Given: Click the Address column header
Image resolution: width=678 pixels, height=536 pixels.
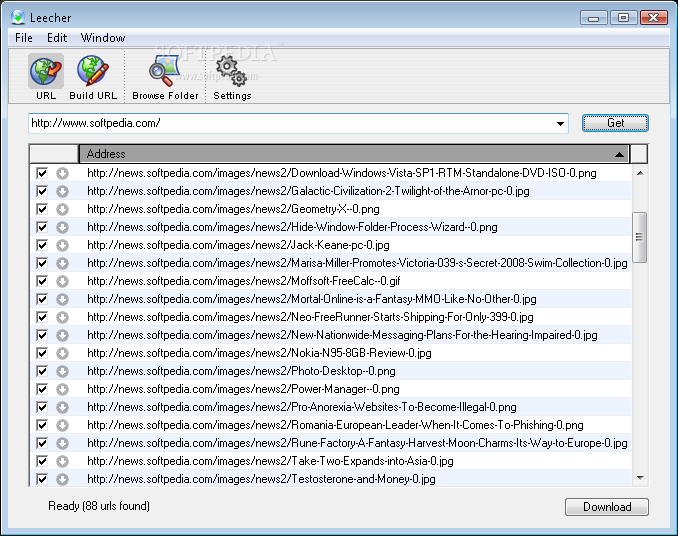Looking at the screenshot, I should pos(354,154).
